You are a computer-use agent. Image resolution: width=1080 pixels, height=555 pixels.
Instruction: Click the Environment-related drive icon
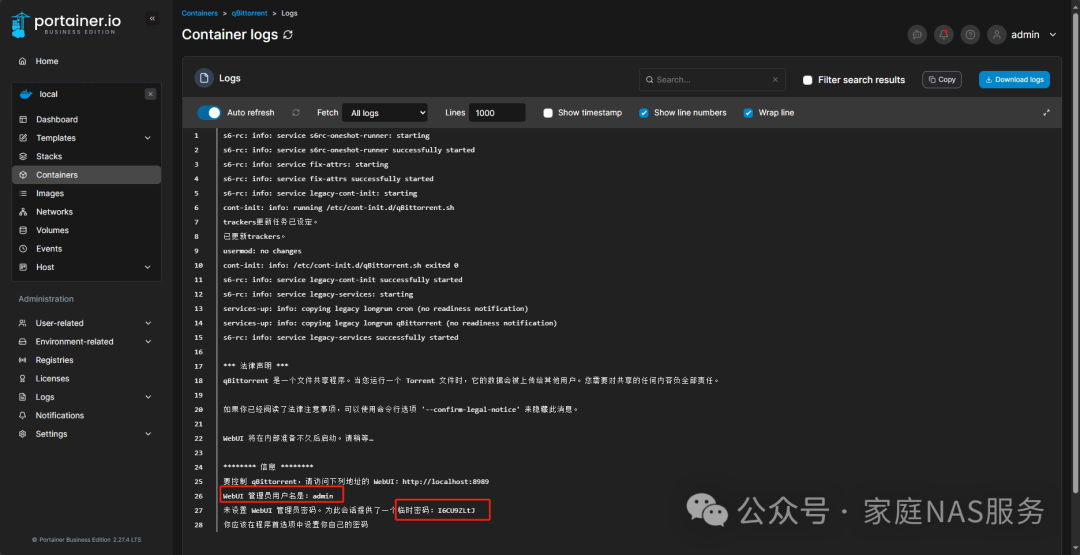pos(22,342)
